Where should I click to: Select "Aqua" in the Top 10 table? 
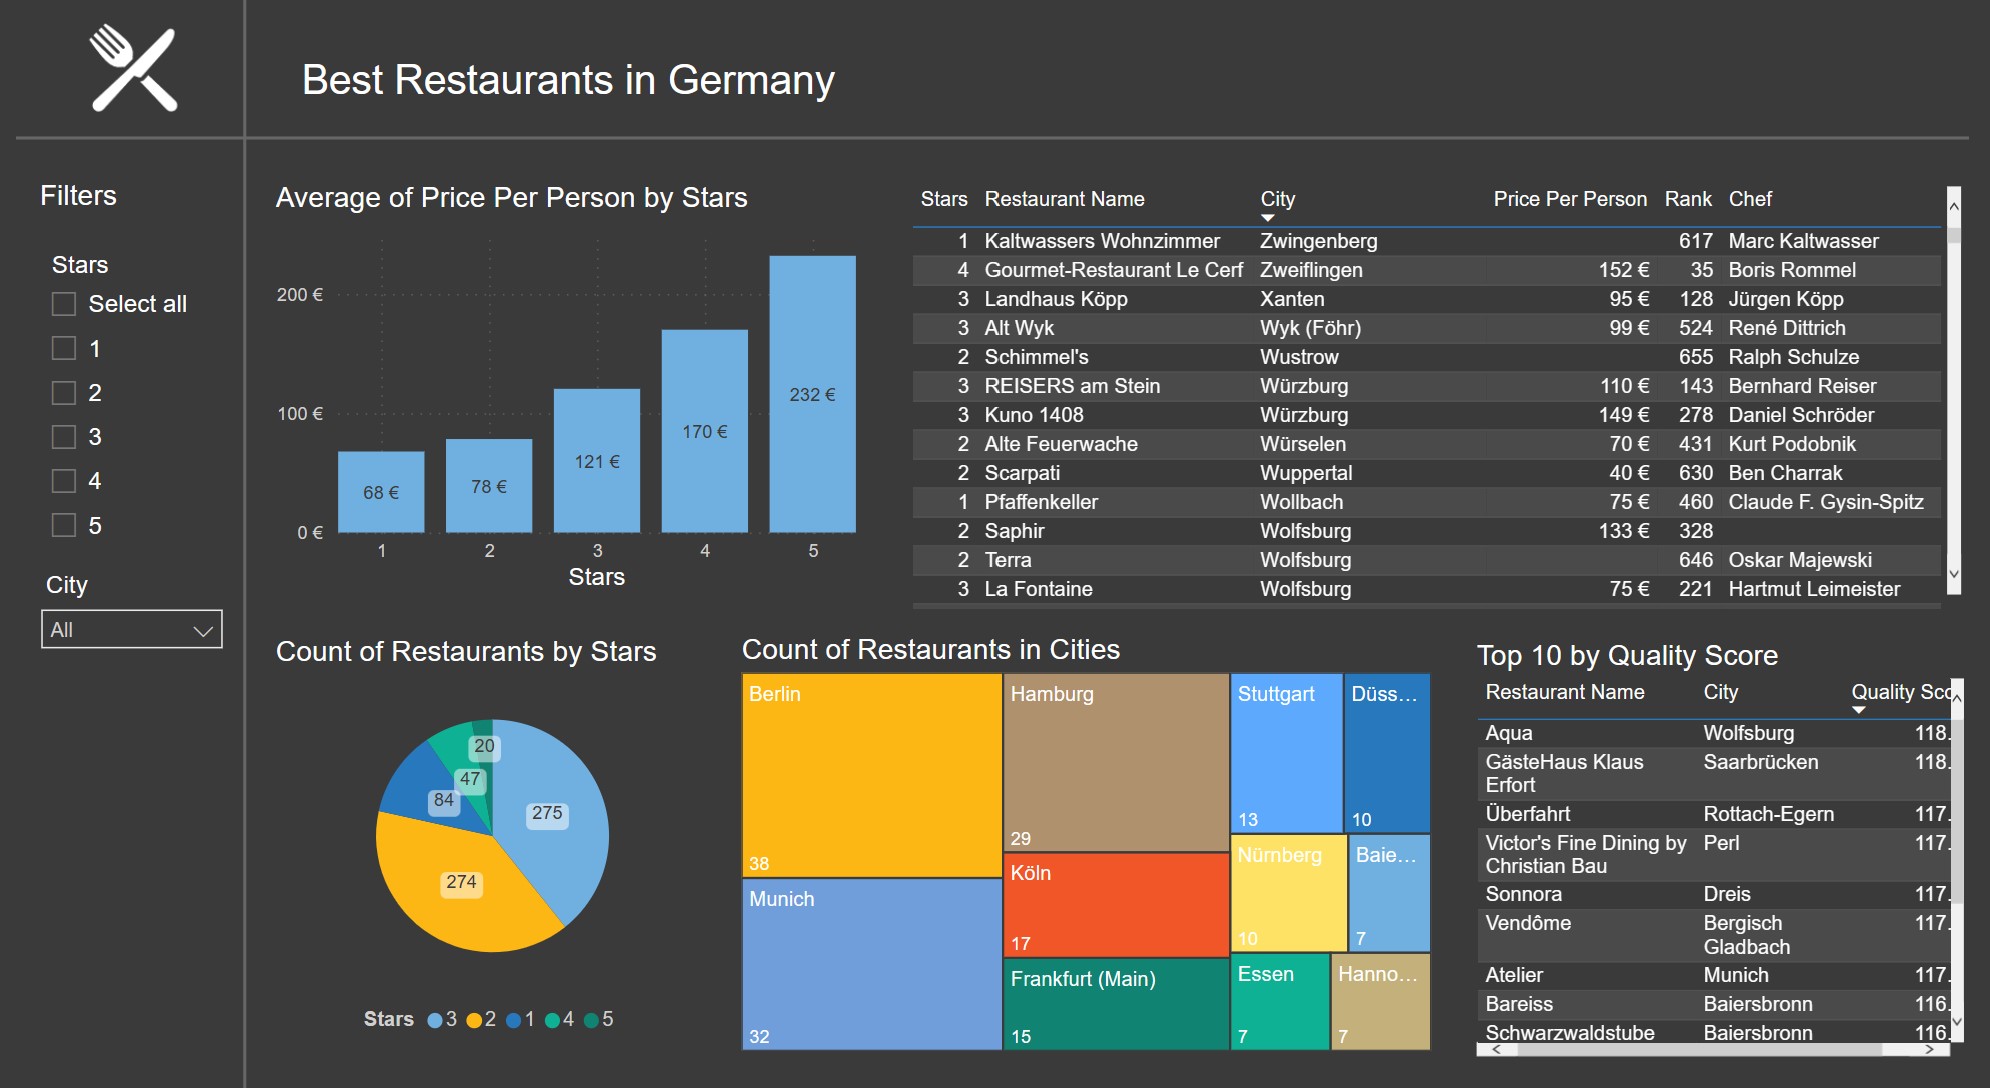(x=1510, y=733)
